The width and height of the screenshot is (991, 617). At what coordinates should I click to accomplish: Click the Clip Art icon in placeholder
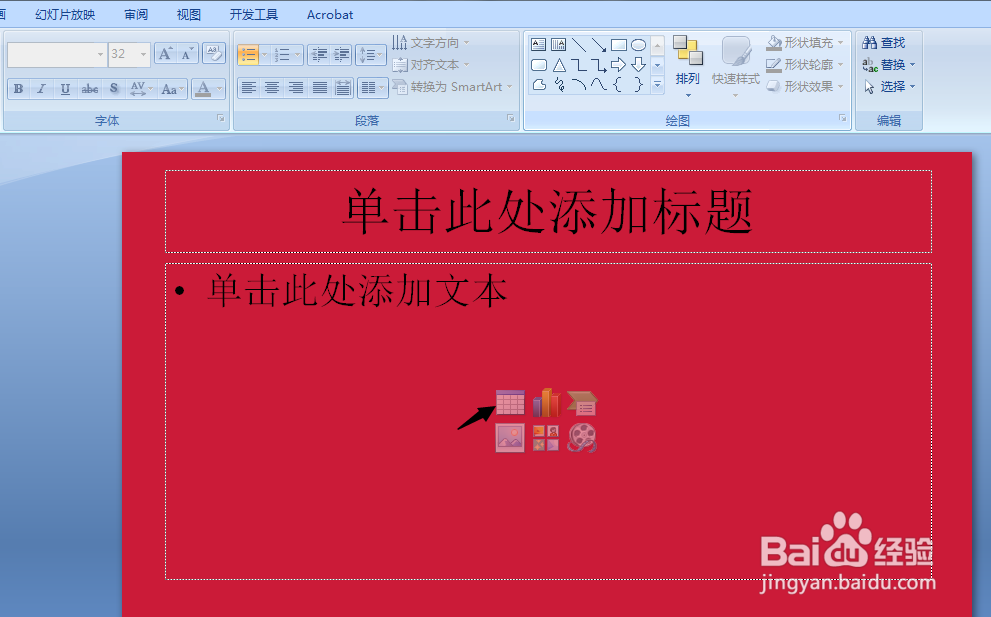(x=546, y=437)
